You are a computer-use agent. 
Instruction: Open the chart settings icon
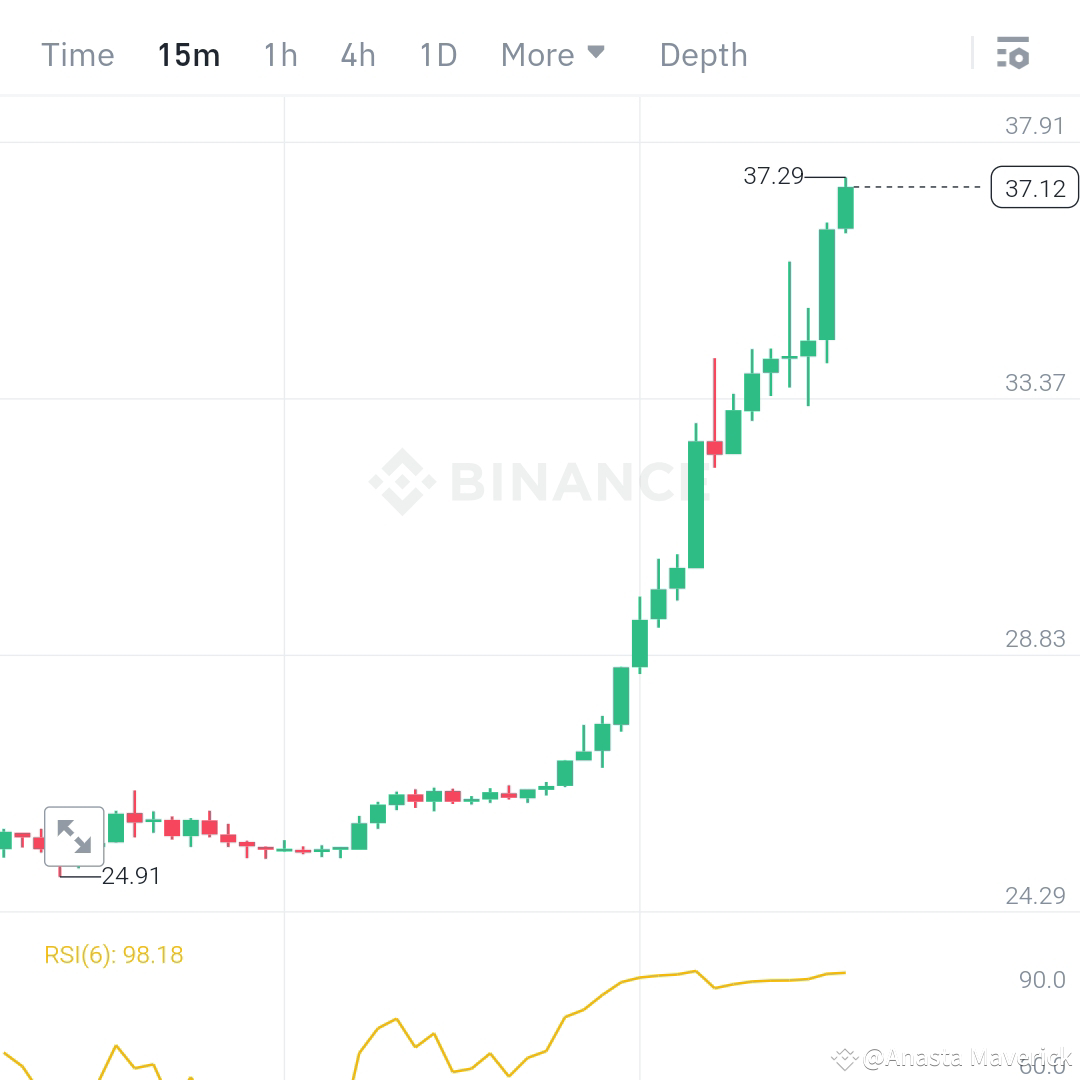point(1014,54)
